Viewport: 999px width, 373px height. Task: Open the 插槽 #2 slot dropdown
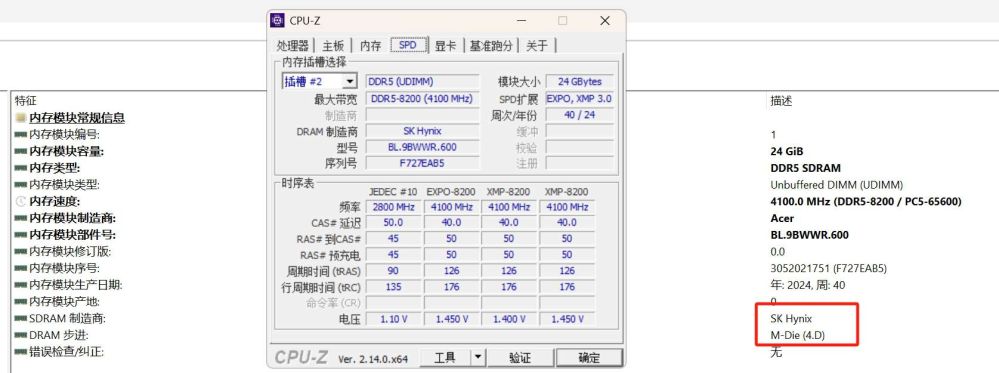click(x=320, y=82)
